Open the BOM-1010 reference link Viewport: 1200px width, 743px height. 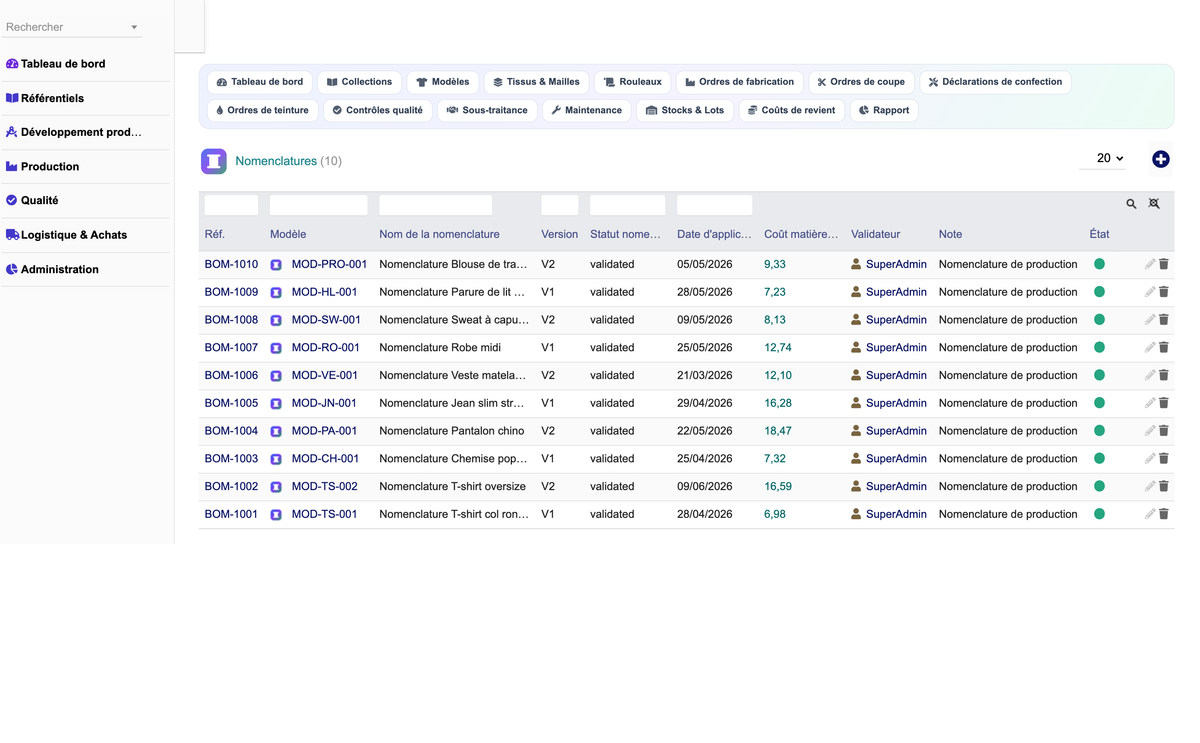tap(231, 264)
